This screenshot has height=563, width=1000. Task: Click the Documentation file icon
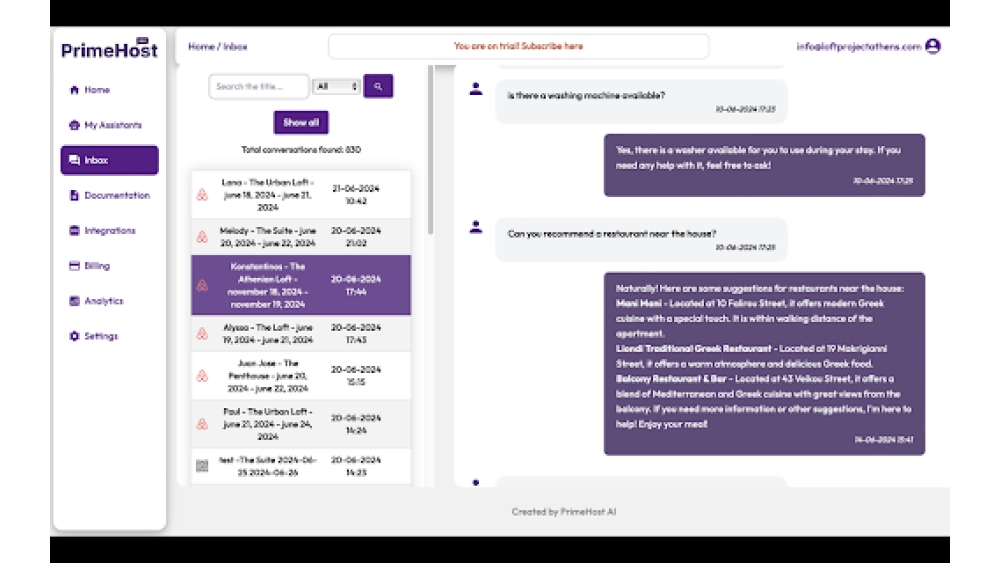pyautogui.click(x=74, y=196)
